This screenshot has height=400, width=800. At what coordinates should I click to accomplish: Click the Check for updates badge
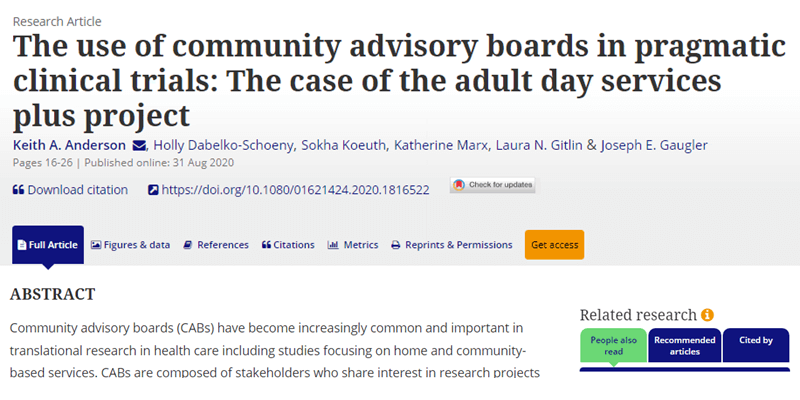click(479, 186)
